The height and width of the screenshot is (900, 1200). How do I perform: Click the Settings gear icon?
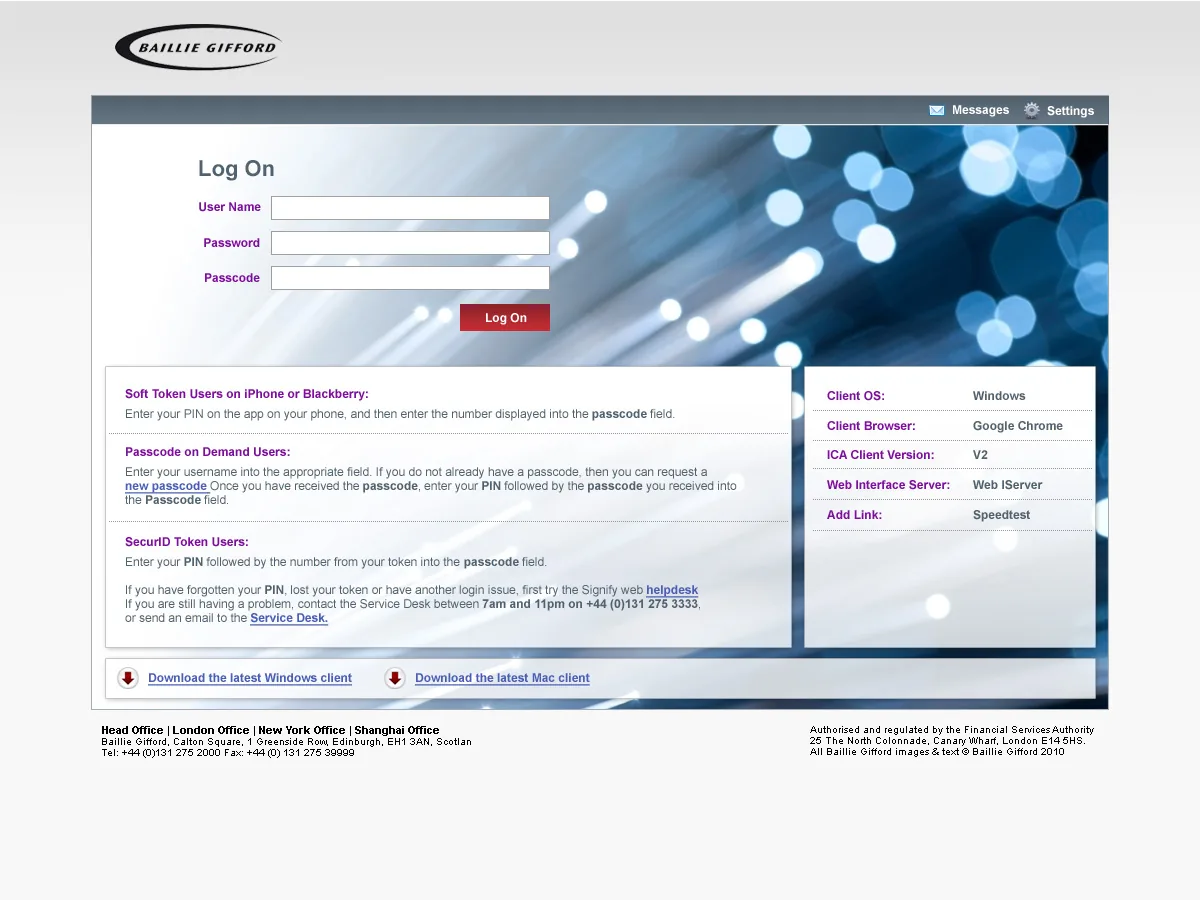(x=1032, y=110)
